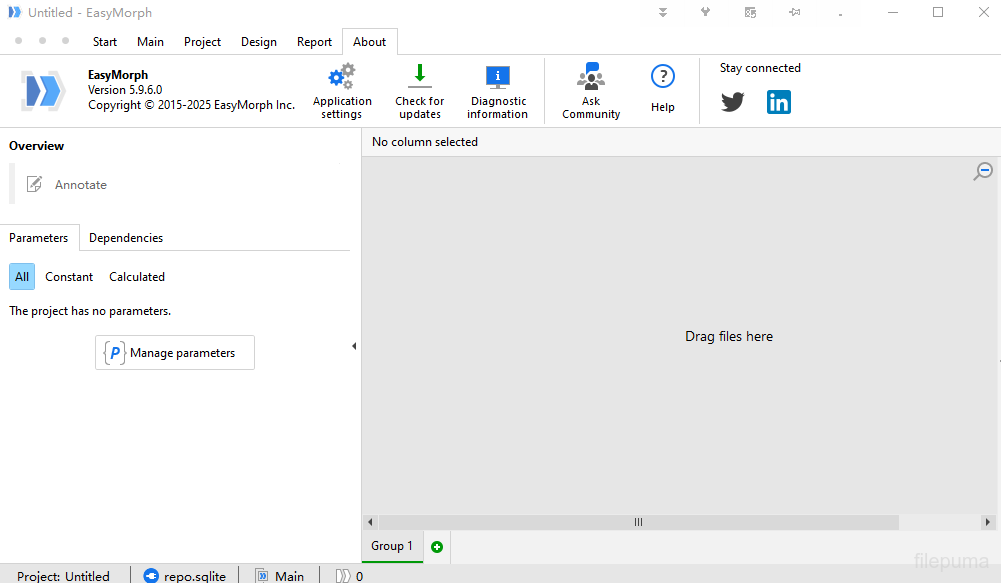This screenshot has height=583, width=1001.
Task: Filter parameters by Constant
Action: click(69, 277)
